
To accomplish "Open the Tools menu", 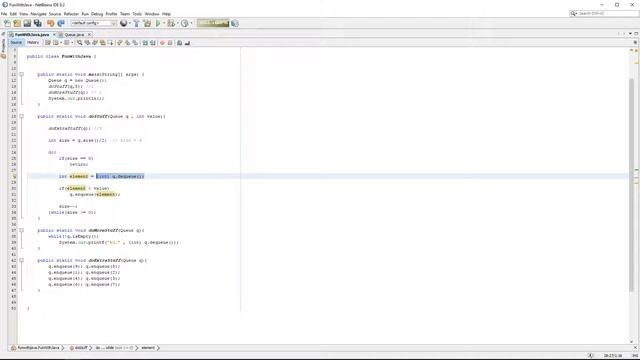I will [137, 14].
